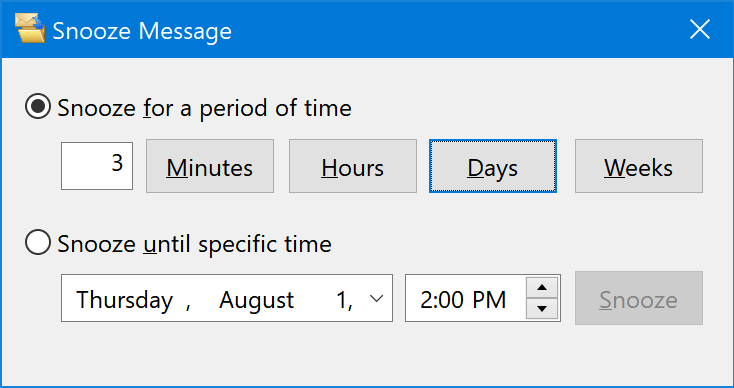Select the Snooze for a period radio button
This screenshot has height=388, width=734.
[x=37, y=108]
